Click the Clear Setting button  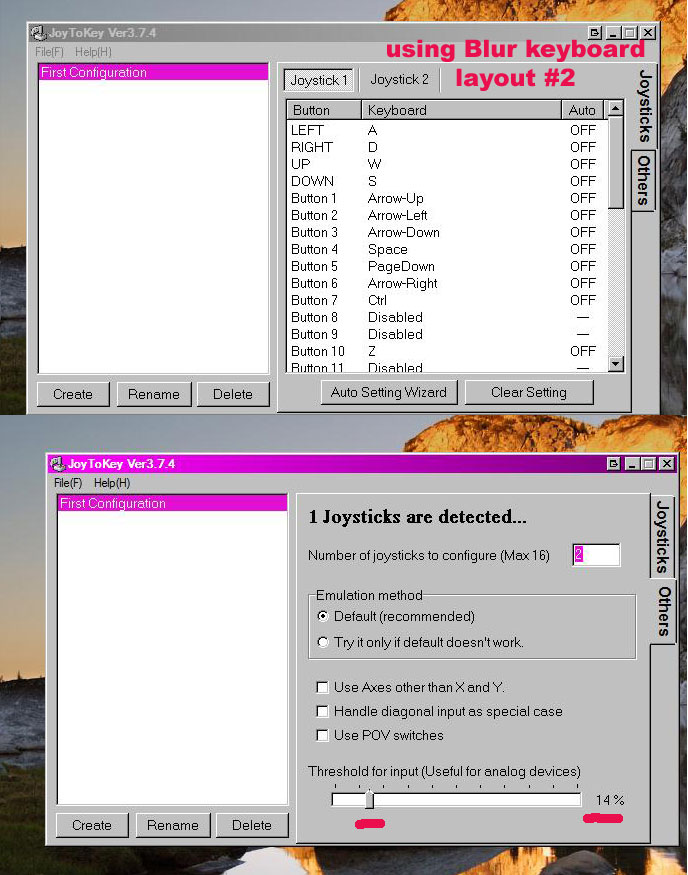(528, 392)
